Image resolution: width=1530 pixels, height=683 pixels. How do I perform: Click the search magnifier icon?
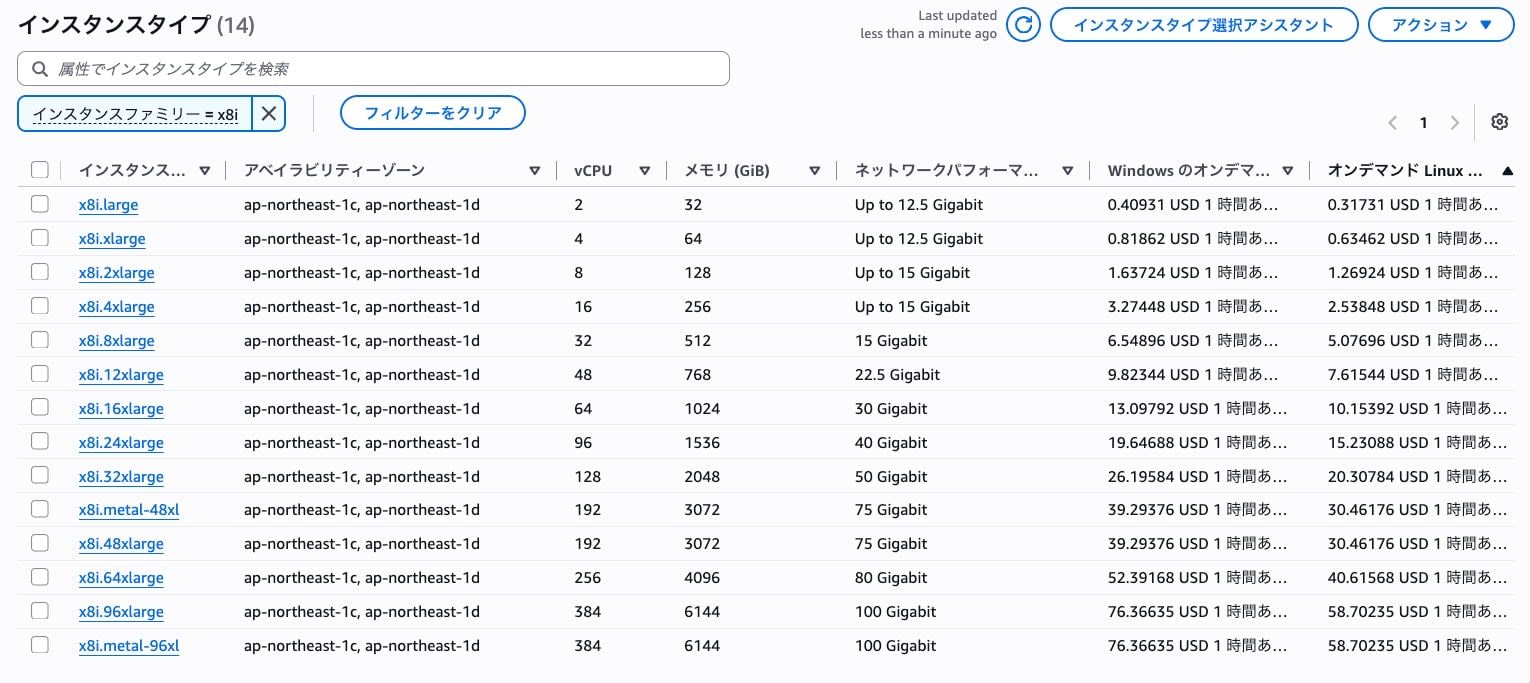(x=40, y=69)
